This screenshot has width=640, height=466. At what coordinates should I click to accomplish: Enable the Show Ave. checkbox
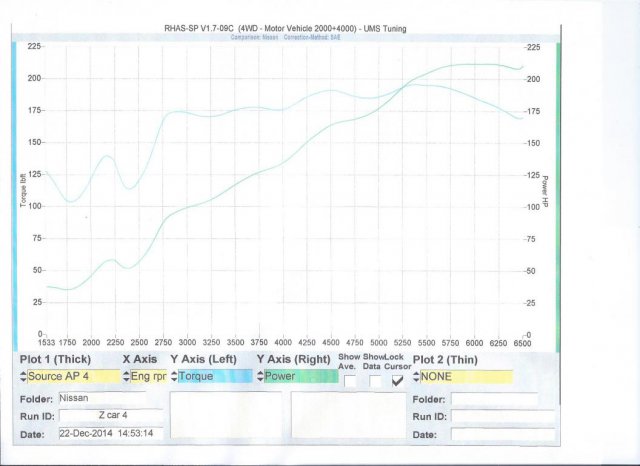coord(350,381)
